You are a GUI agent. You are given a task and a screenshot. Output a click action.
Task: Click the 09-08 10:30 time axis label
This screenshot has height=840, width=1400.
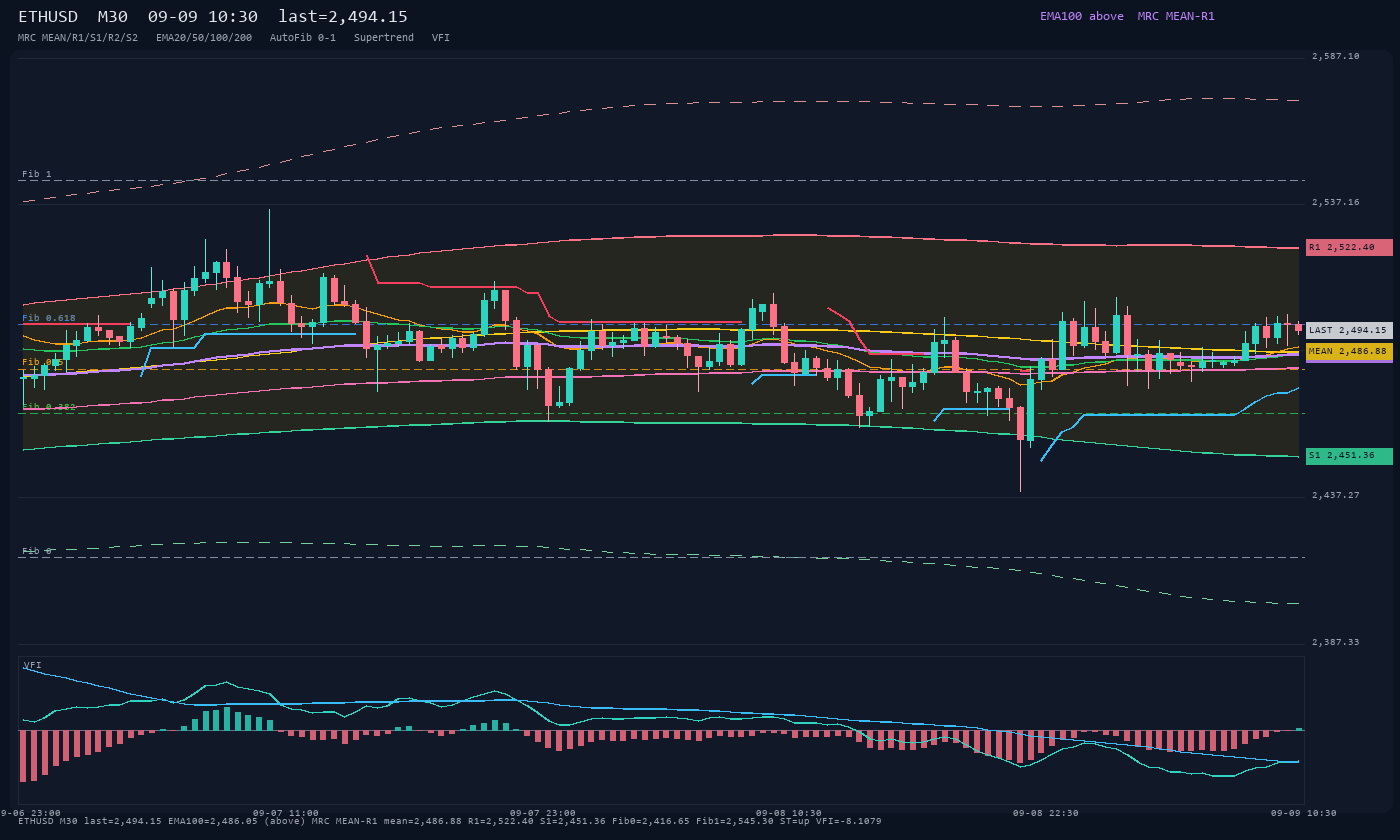click(789, 813)
